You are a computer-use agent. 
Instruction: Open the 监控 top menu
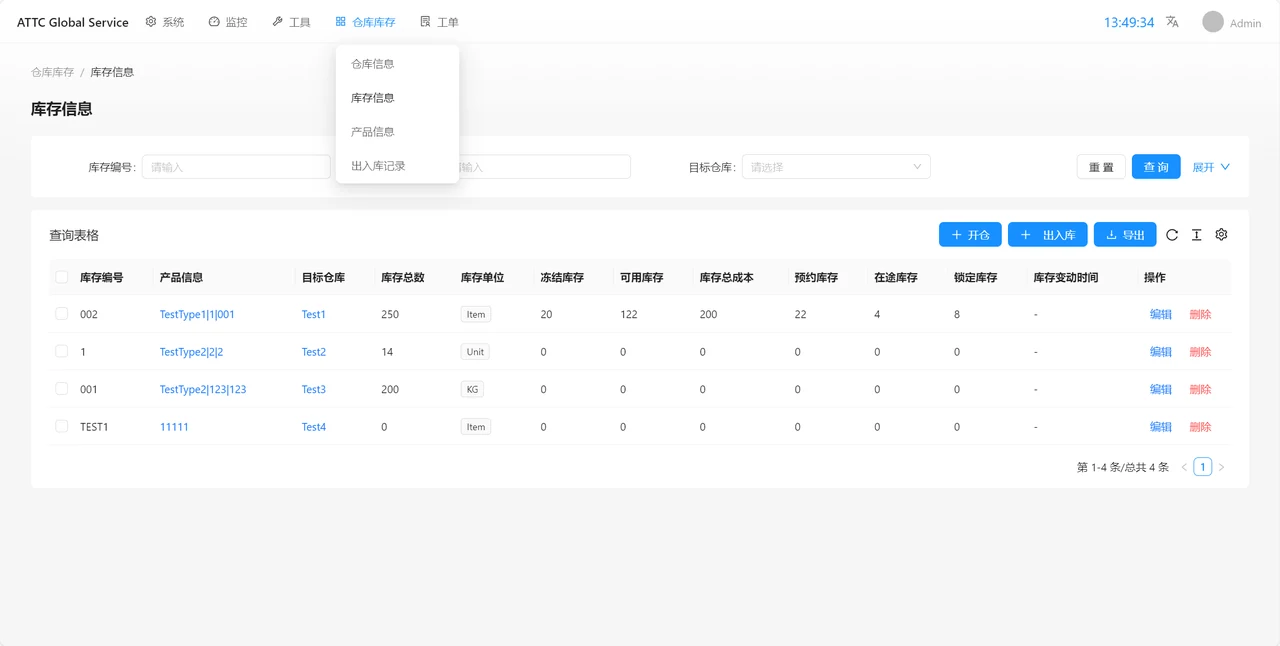click(228, 22)
